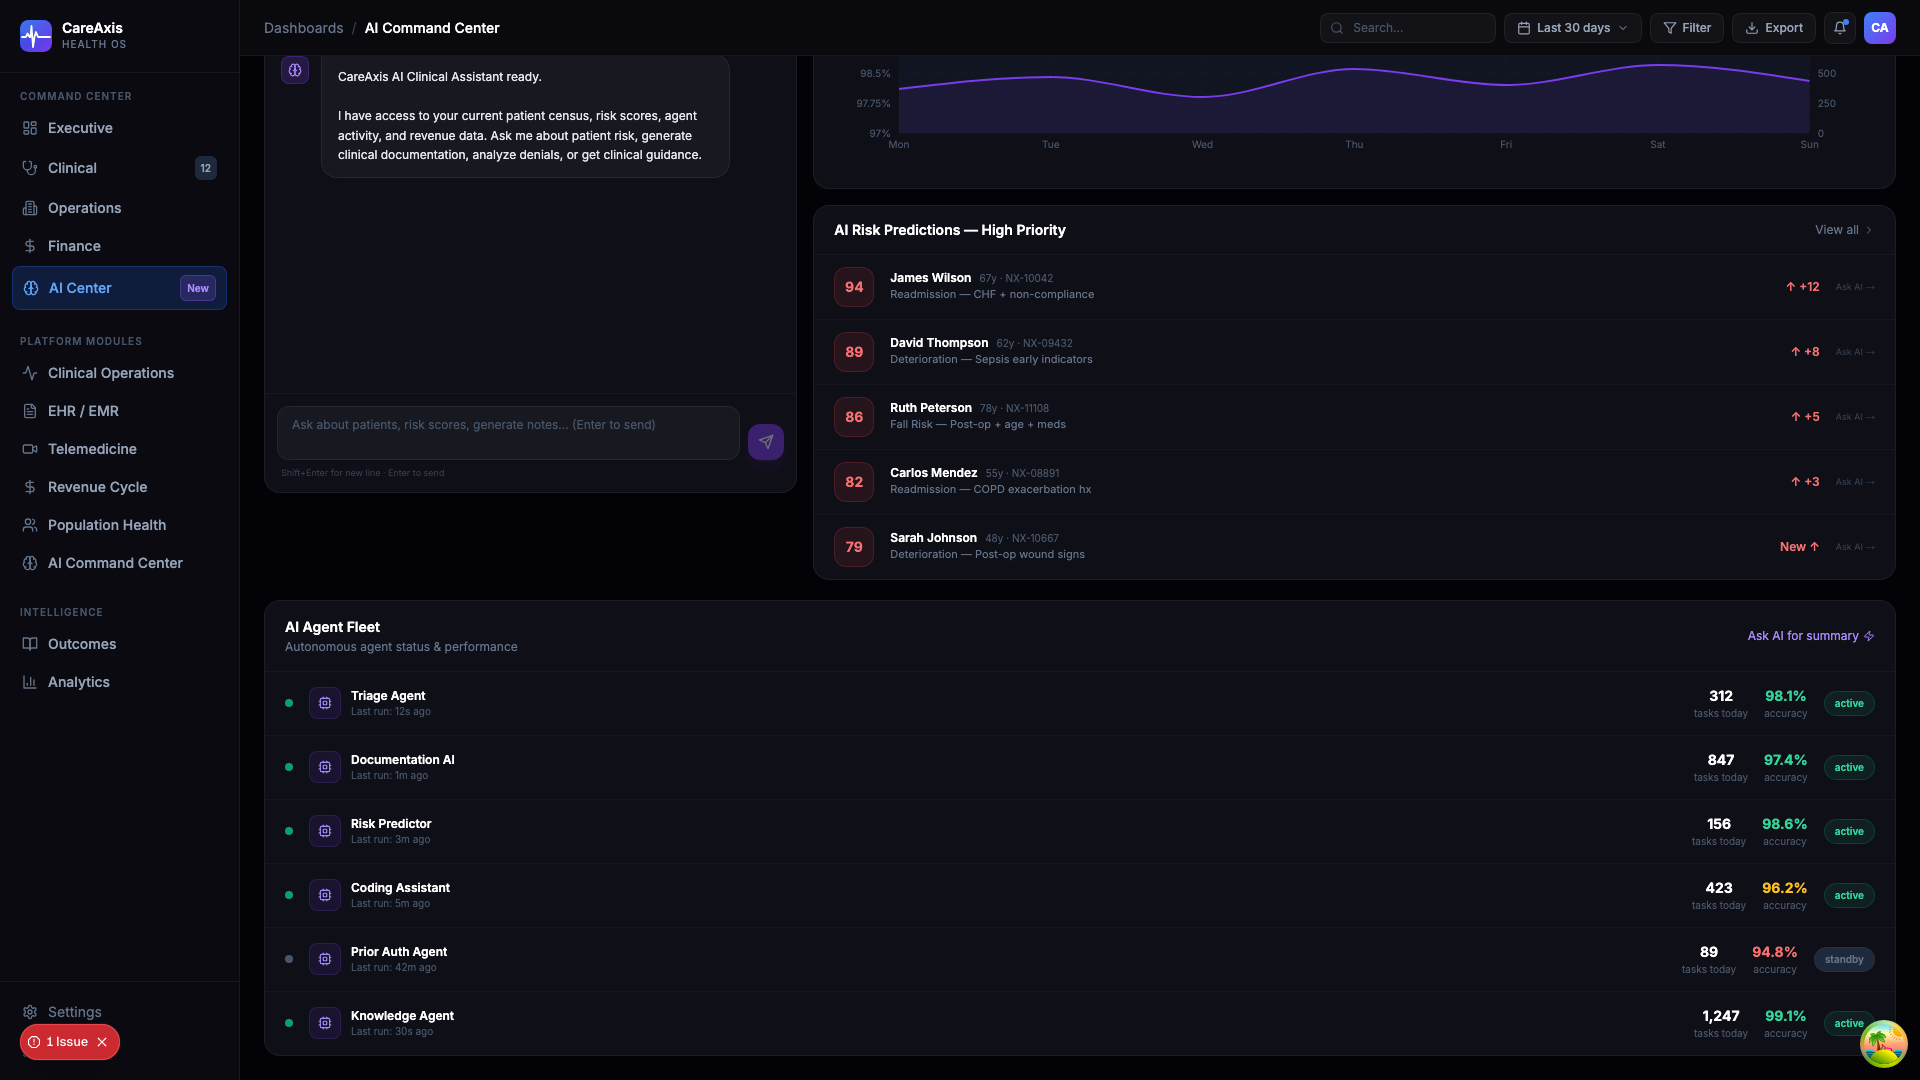Viewport: 1920px width, 1080px height.
Task: Export the dashboard data
Action: [1774, 28]
